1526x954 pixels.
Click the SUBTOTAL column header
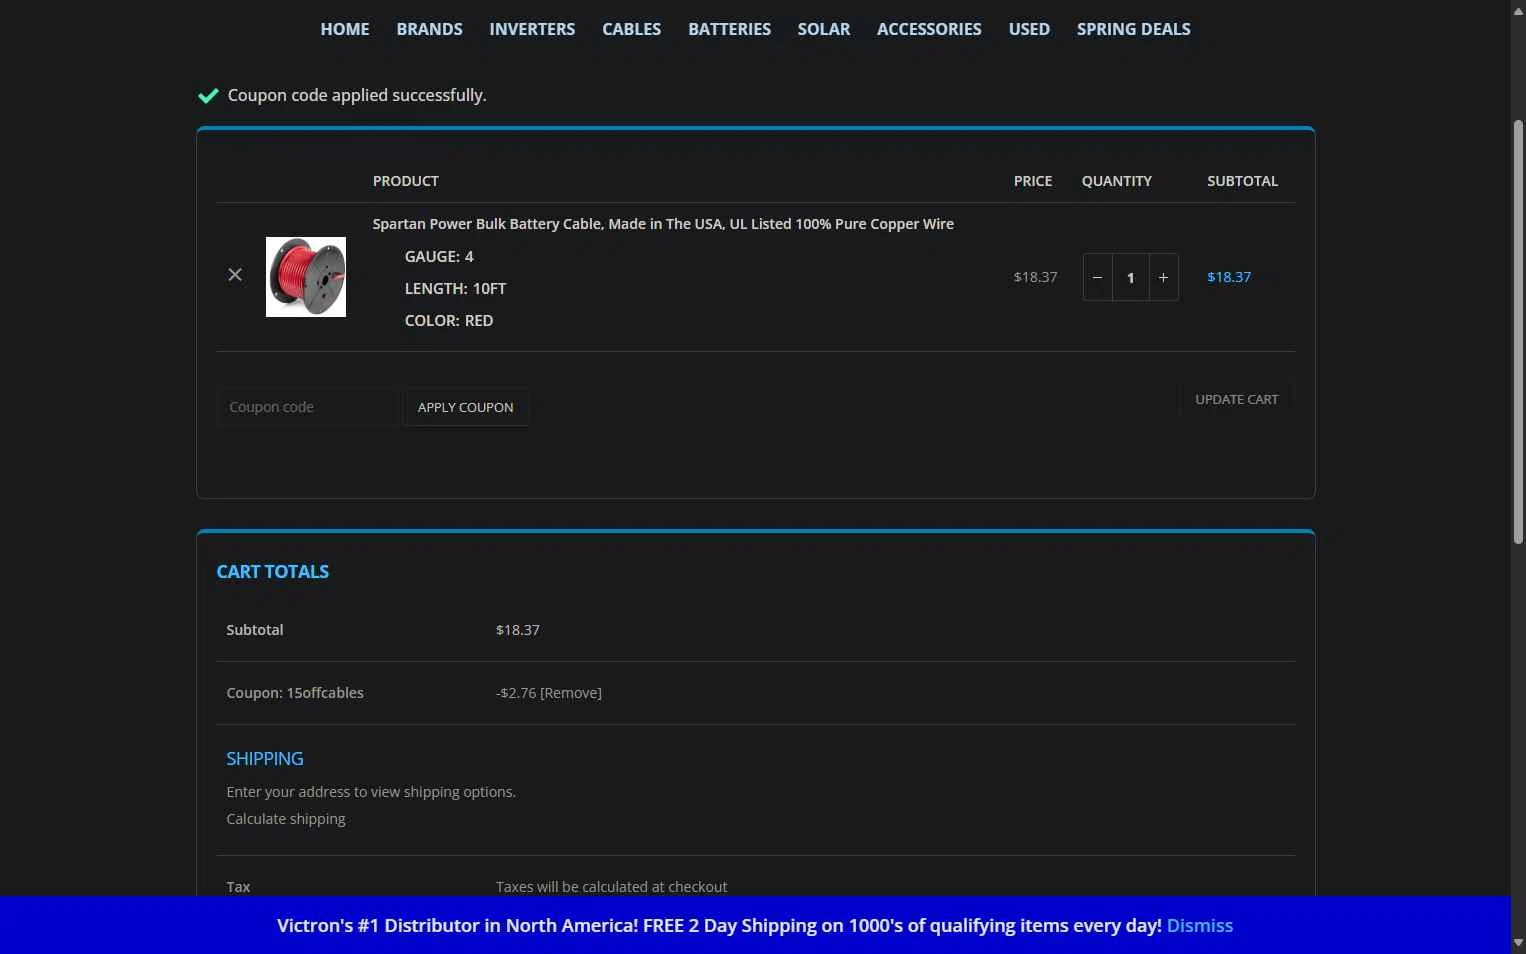tap(1242, 181)
